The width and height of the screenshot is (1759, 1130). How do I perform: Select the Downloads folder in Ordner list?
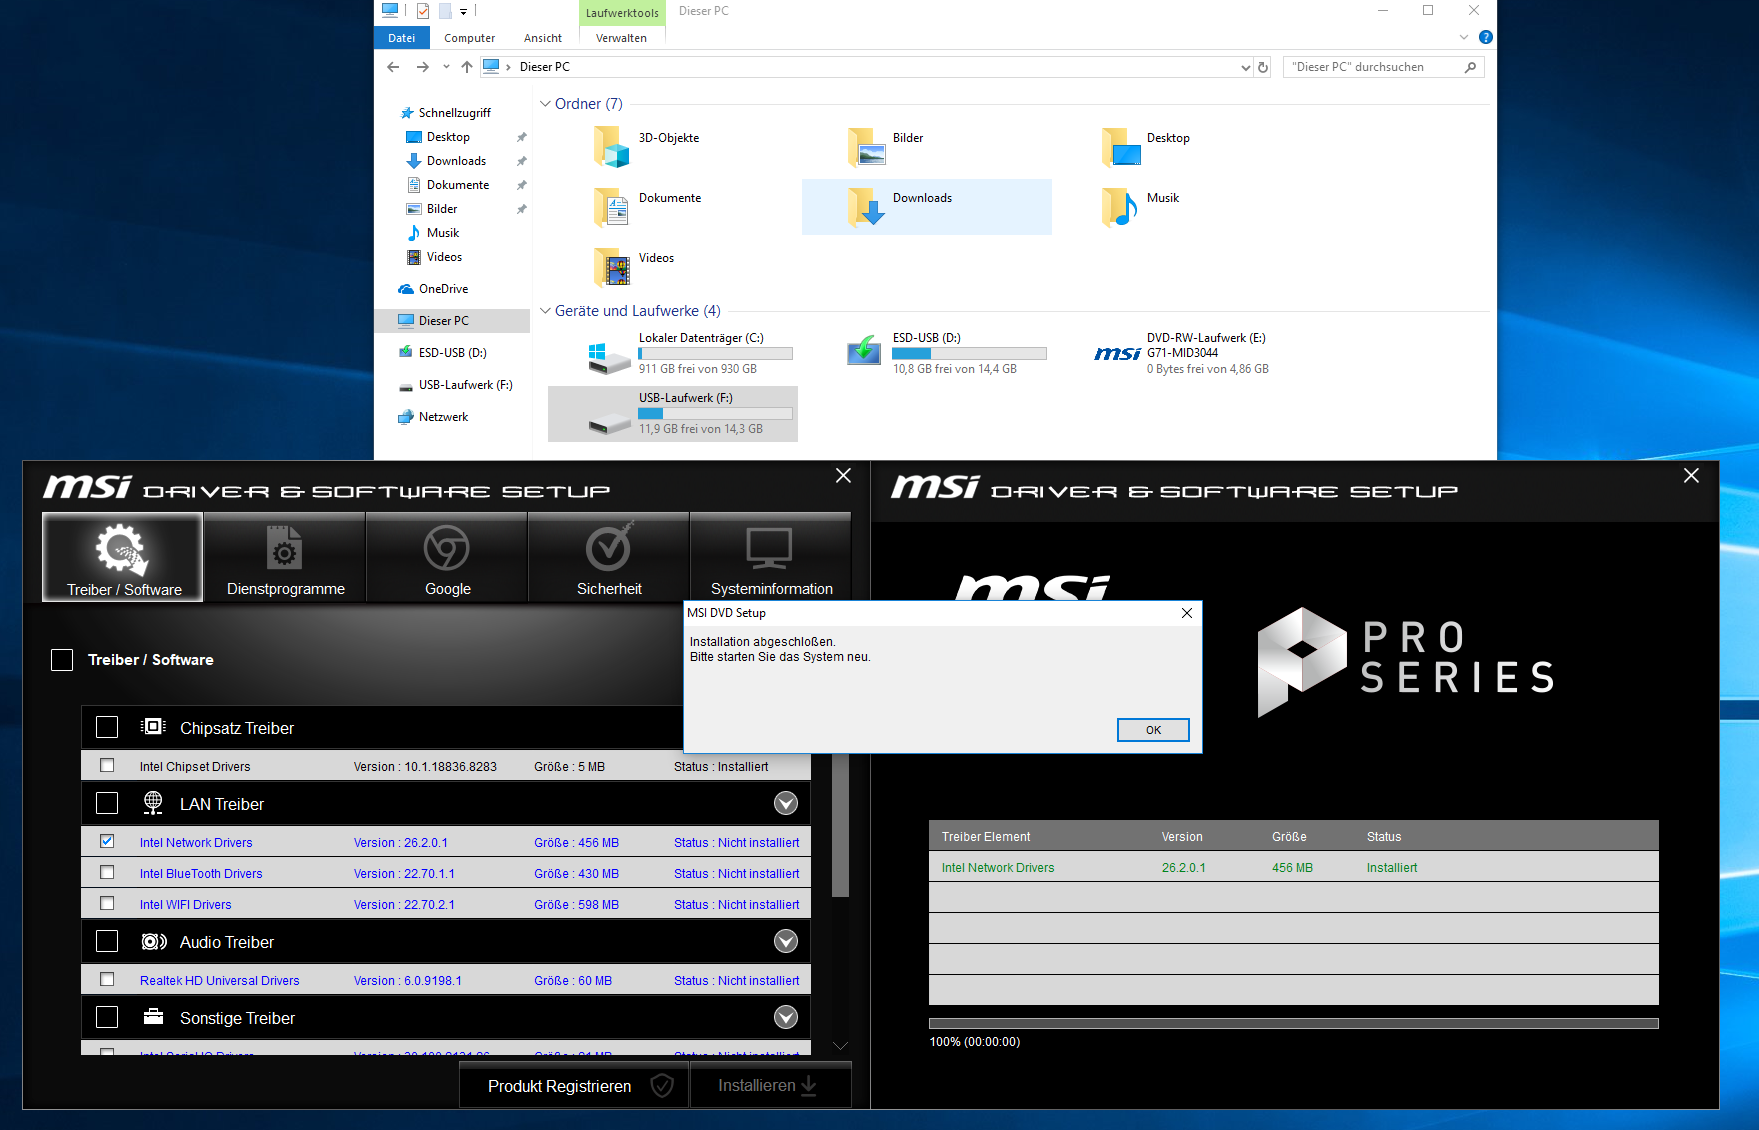[926, 207]
